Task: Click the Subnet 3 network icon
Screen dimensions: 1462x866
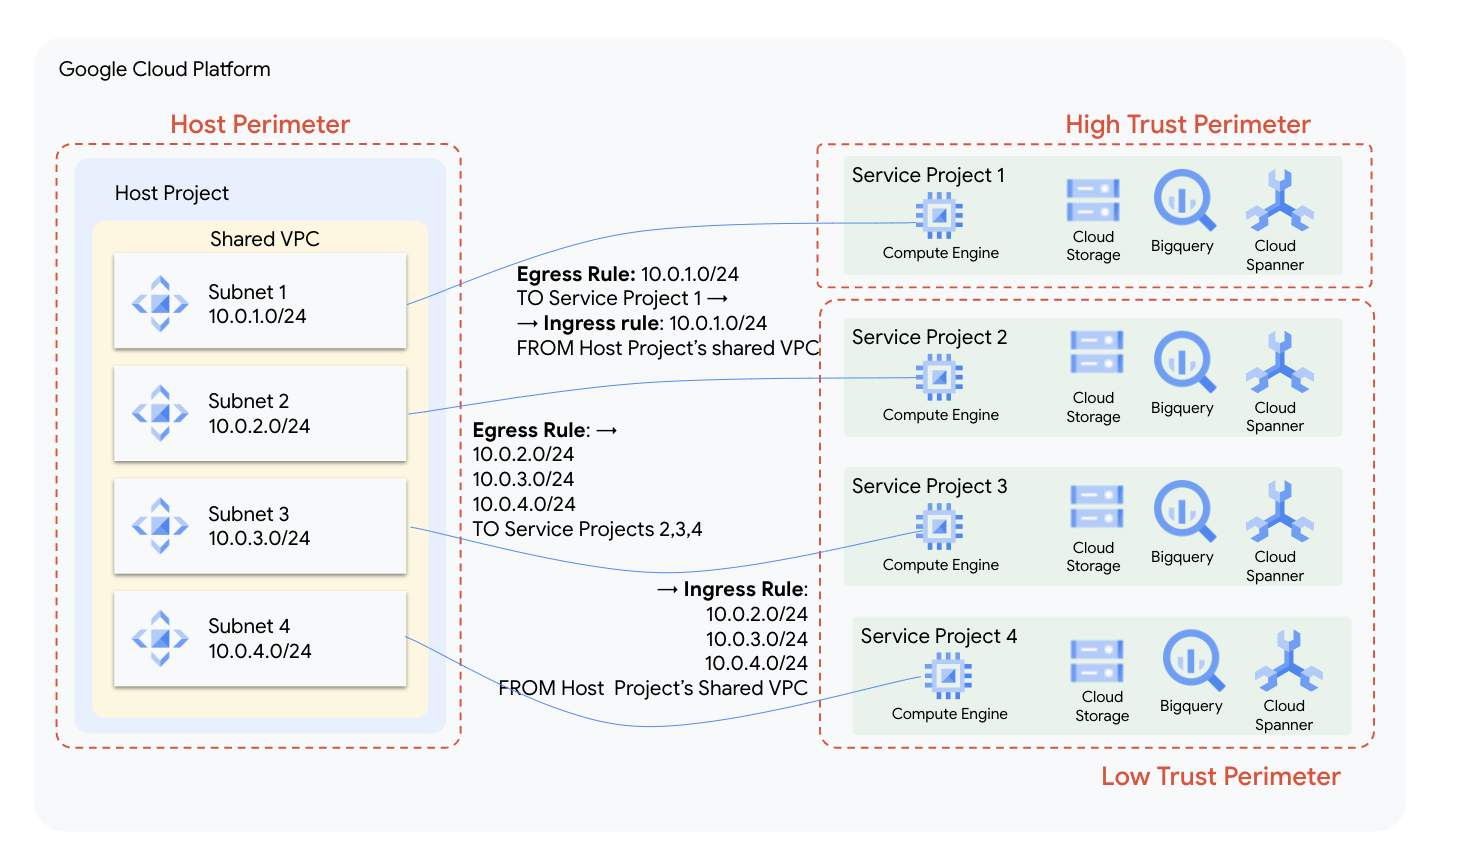Action: pos(160,526)
